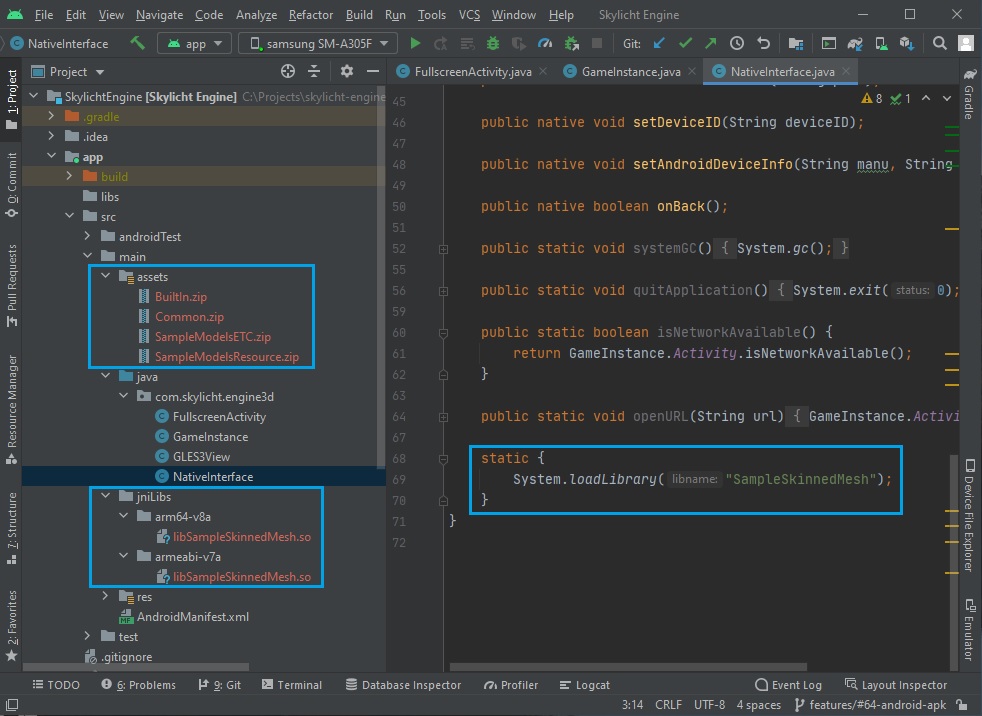Fold the static block at line 68
Viewport: 982px width, 716px height.
[x=443, y=459]
